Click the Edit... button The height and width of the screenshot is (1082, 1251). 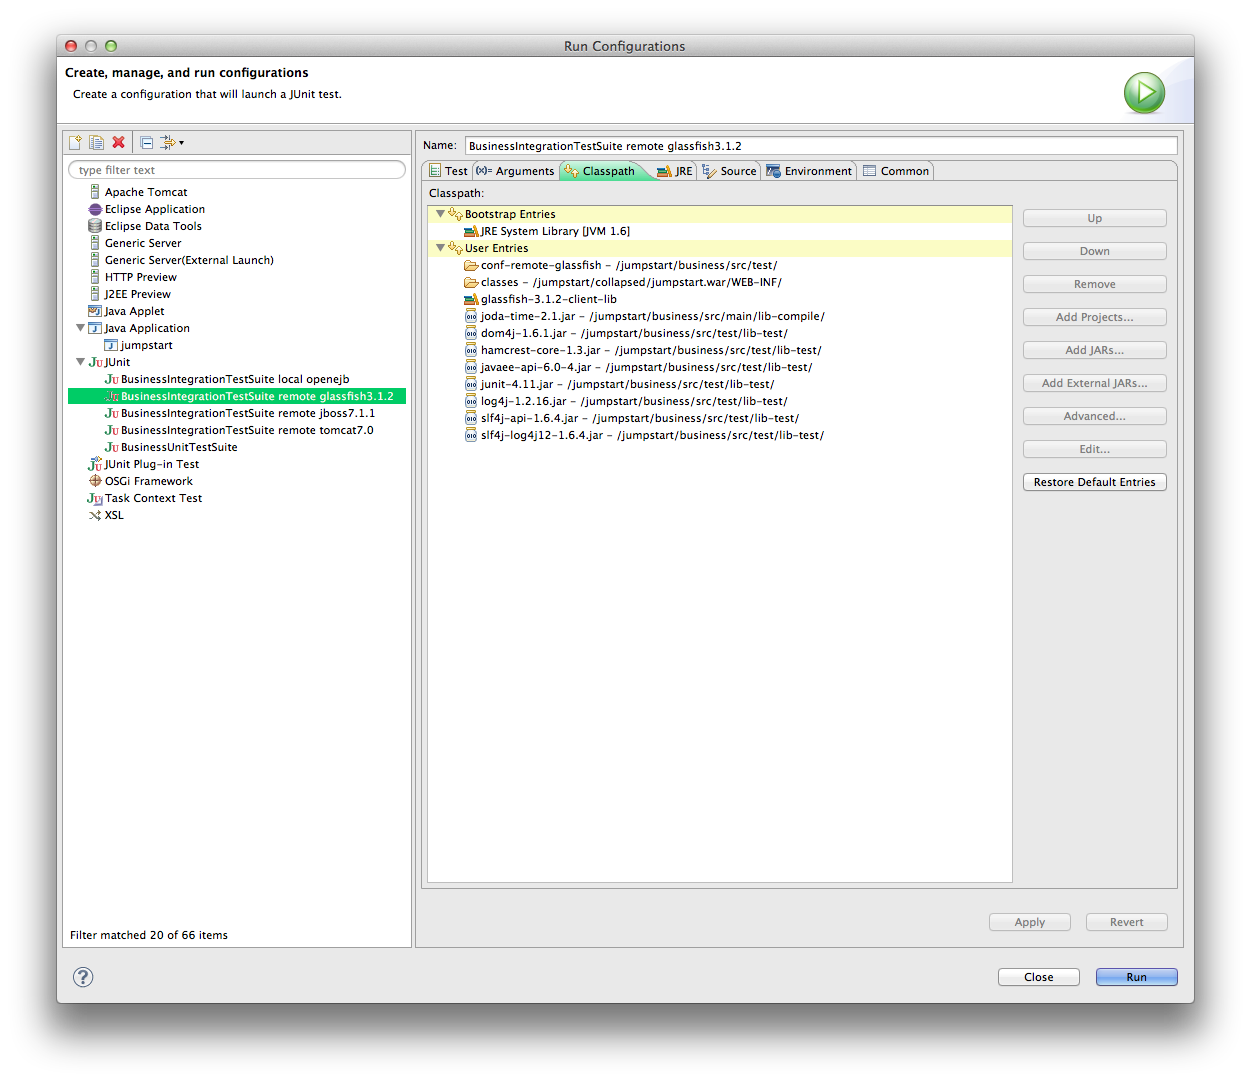pyautogui.click(x=1094, y=449)
